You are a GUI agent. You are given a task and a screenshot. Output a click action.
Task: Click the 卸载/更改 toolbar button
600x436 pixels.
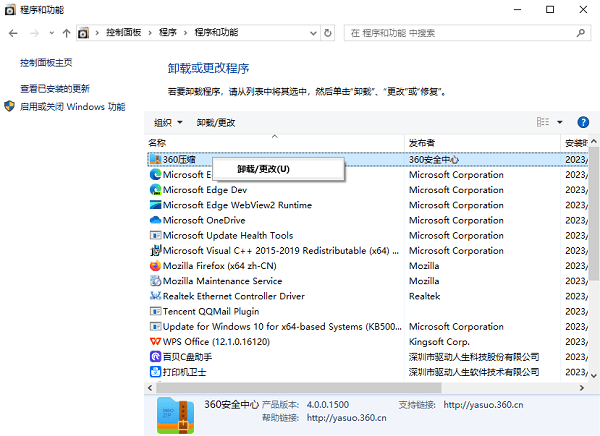[216, 122]
